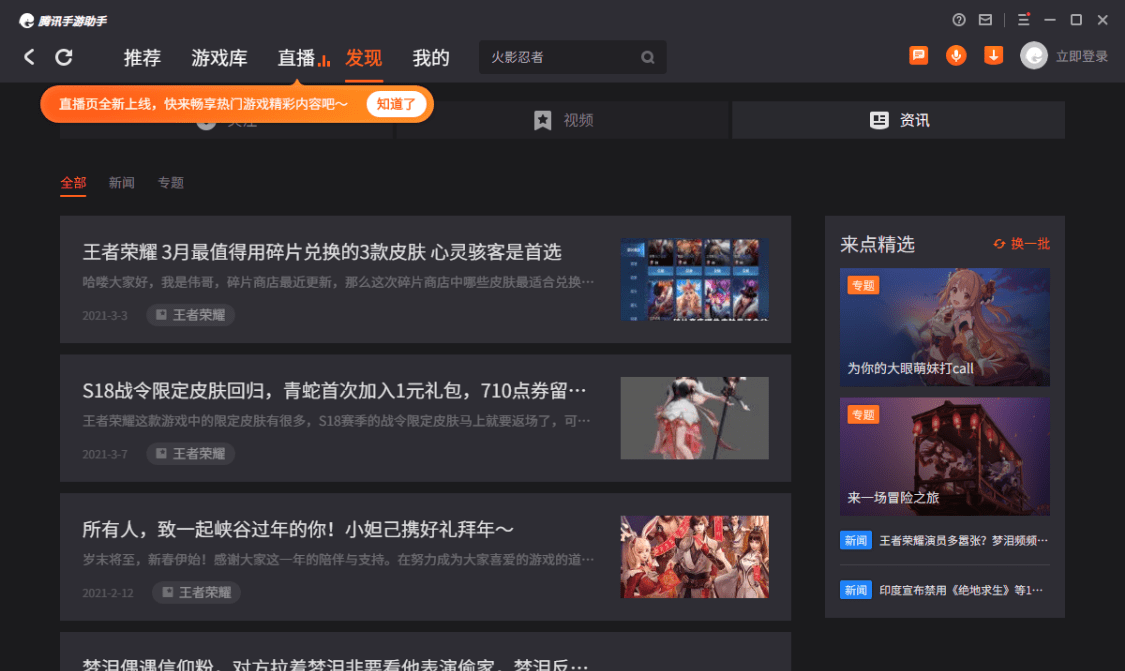The image size is (1125, 671).
Task: Switch to the 推荐 tab
Action: (142, 58)
